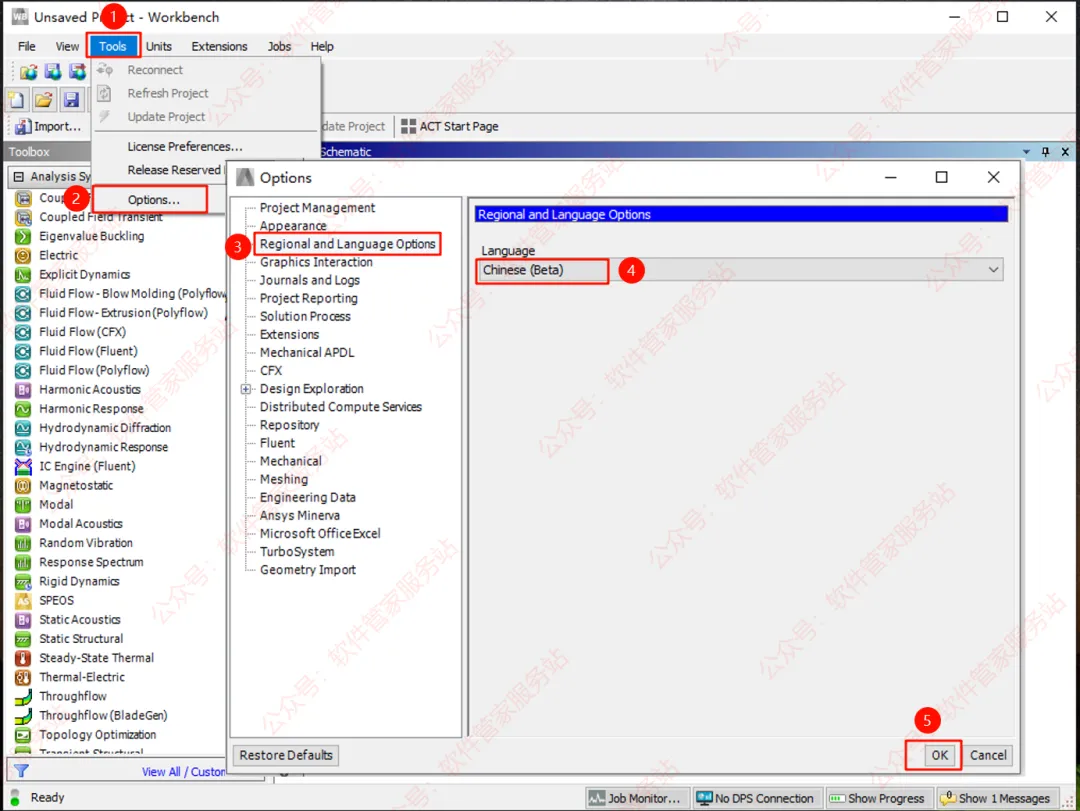Click the Fluid Flow (CFX) icon
Viewport: 1080px width, 811px height.
[23, 332]
